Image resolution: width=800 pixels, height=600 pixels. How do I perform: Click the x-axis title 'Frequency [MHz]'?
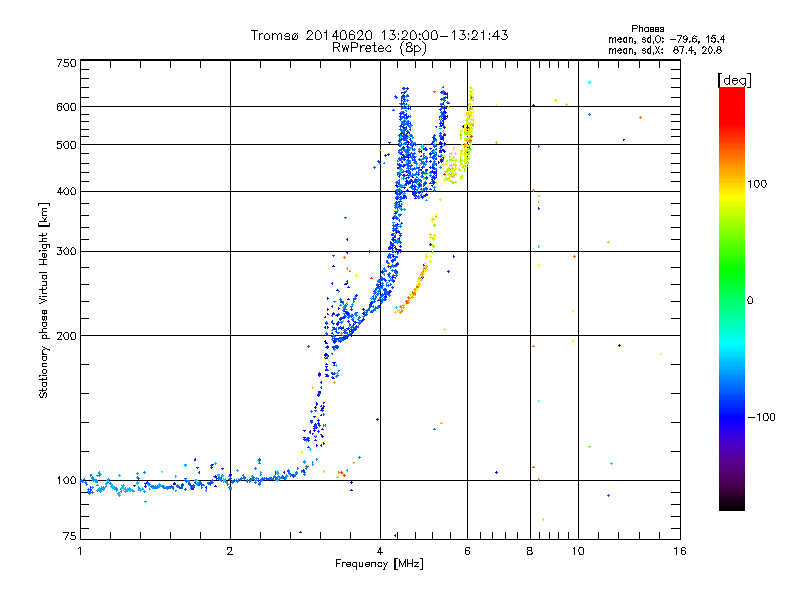coord(379,564)
